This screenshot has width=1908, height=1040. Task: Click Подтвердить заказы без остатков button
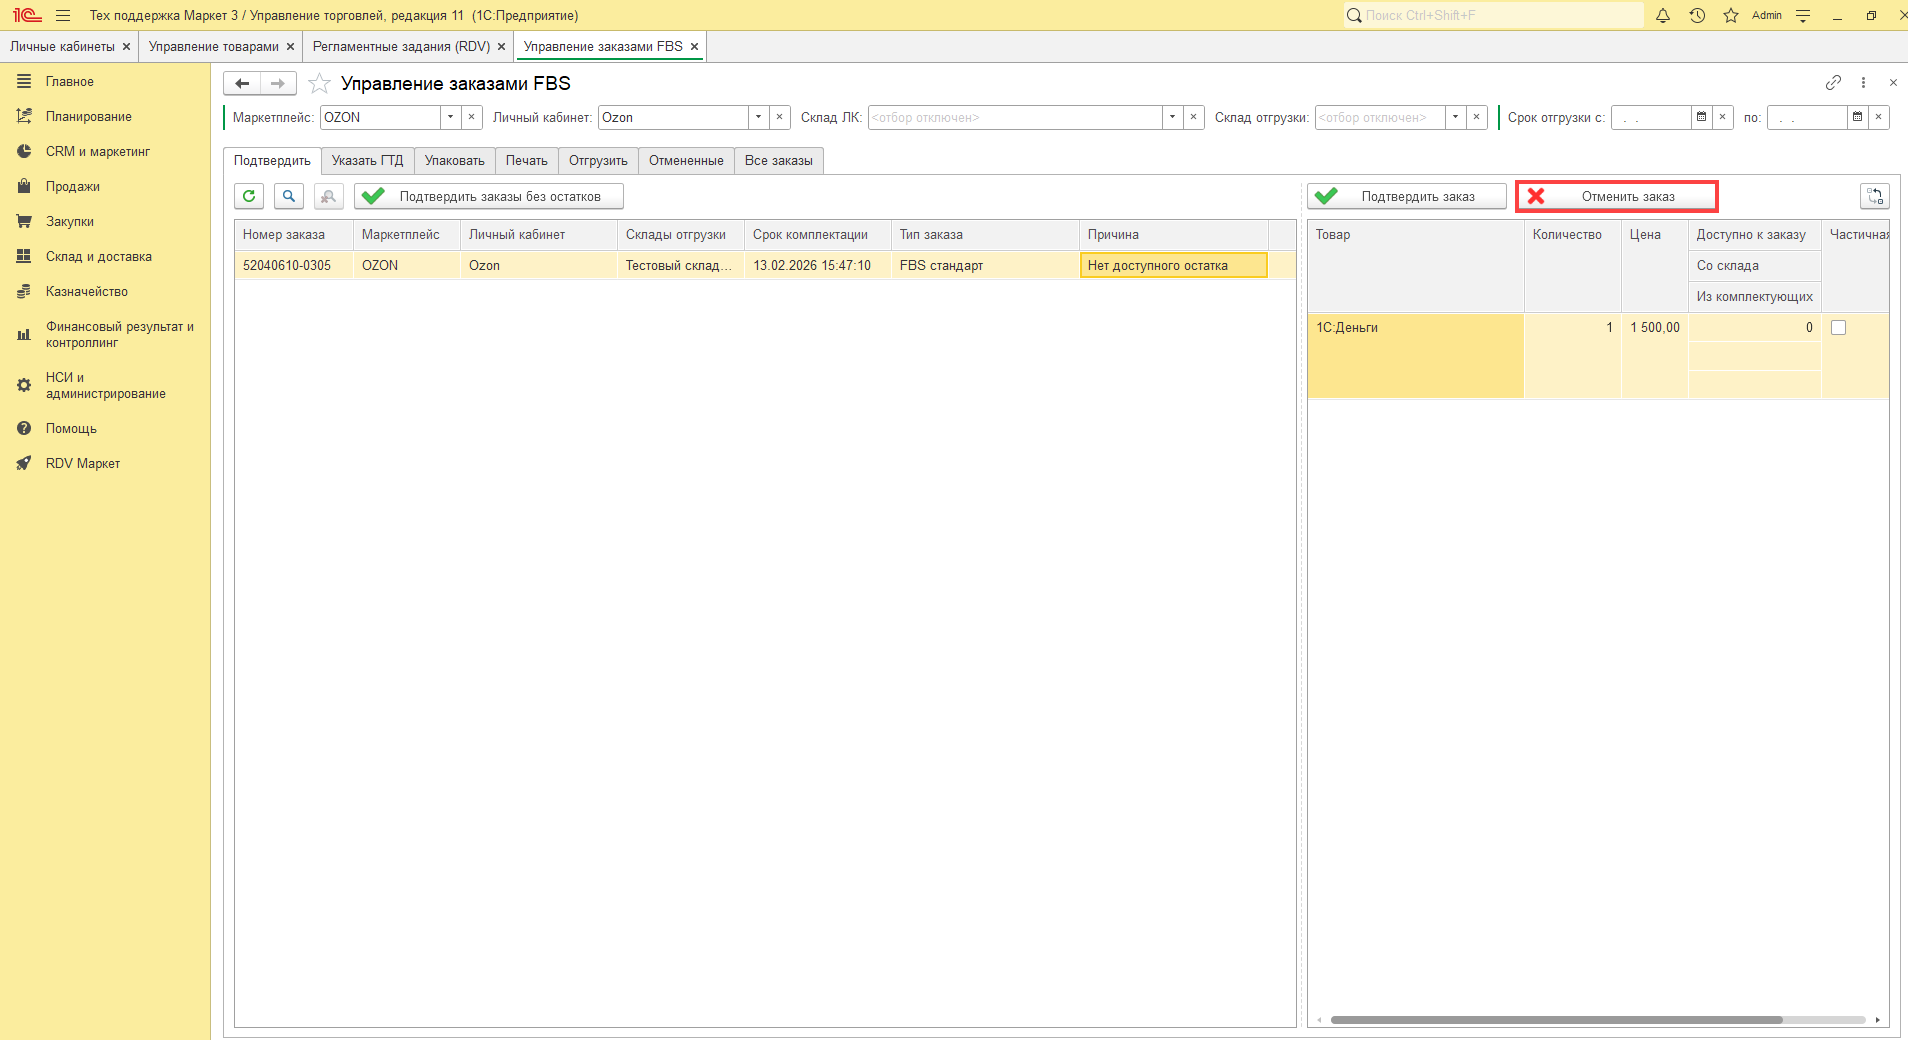489,196
